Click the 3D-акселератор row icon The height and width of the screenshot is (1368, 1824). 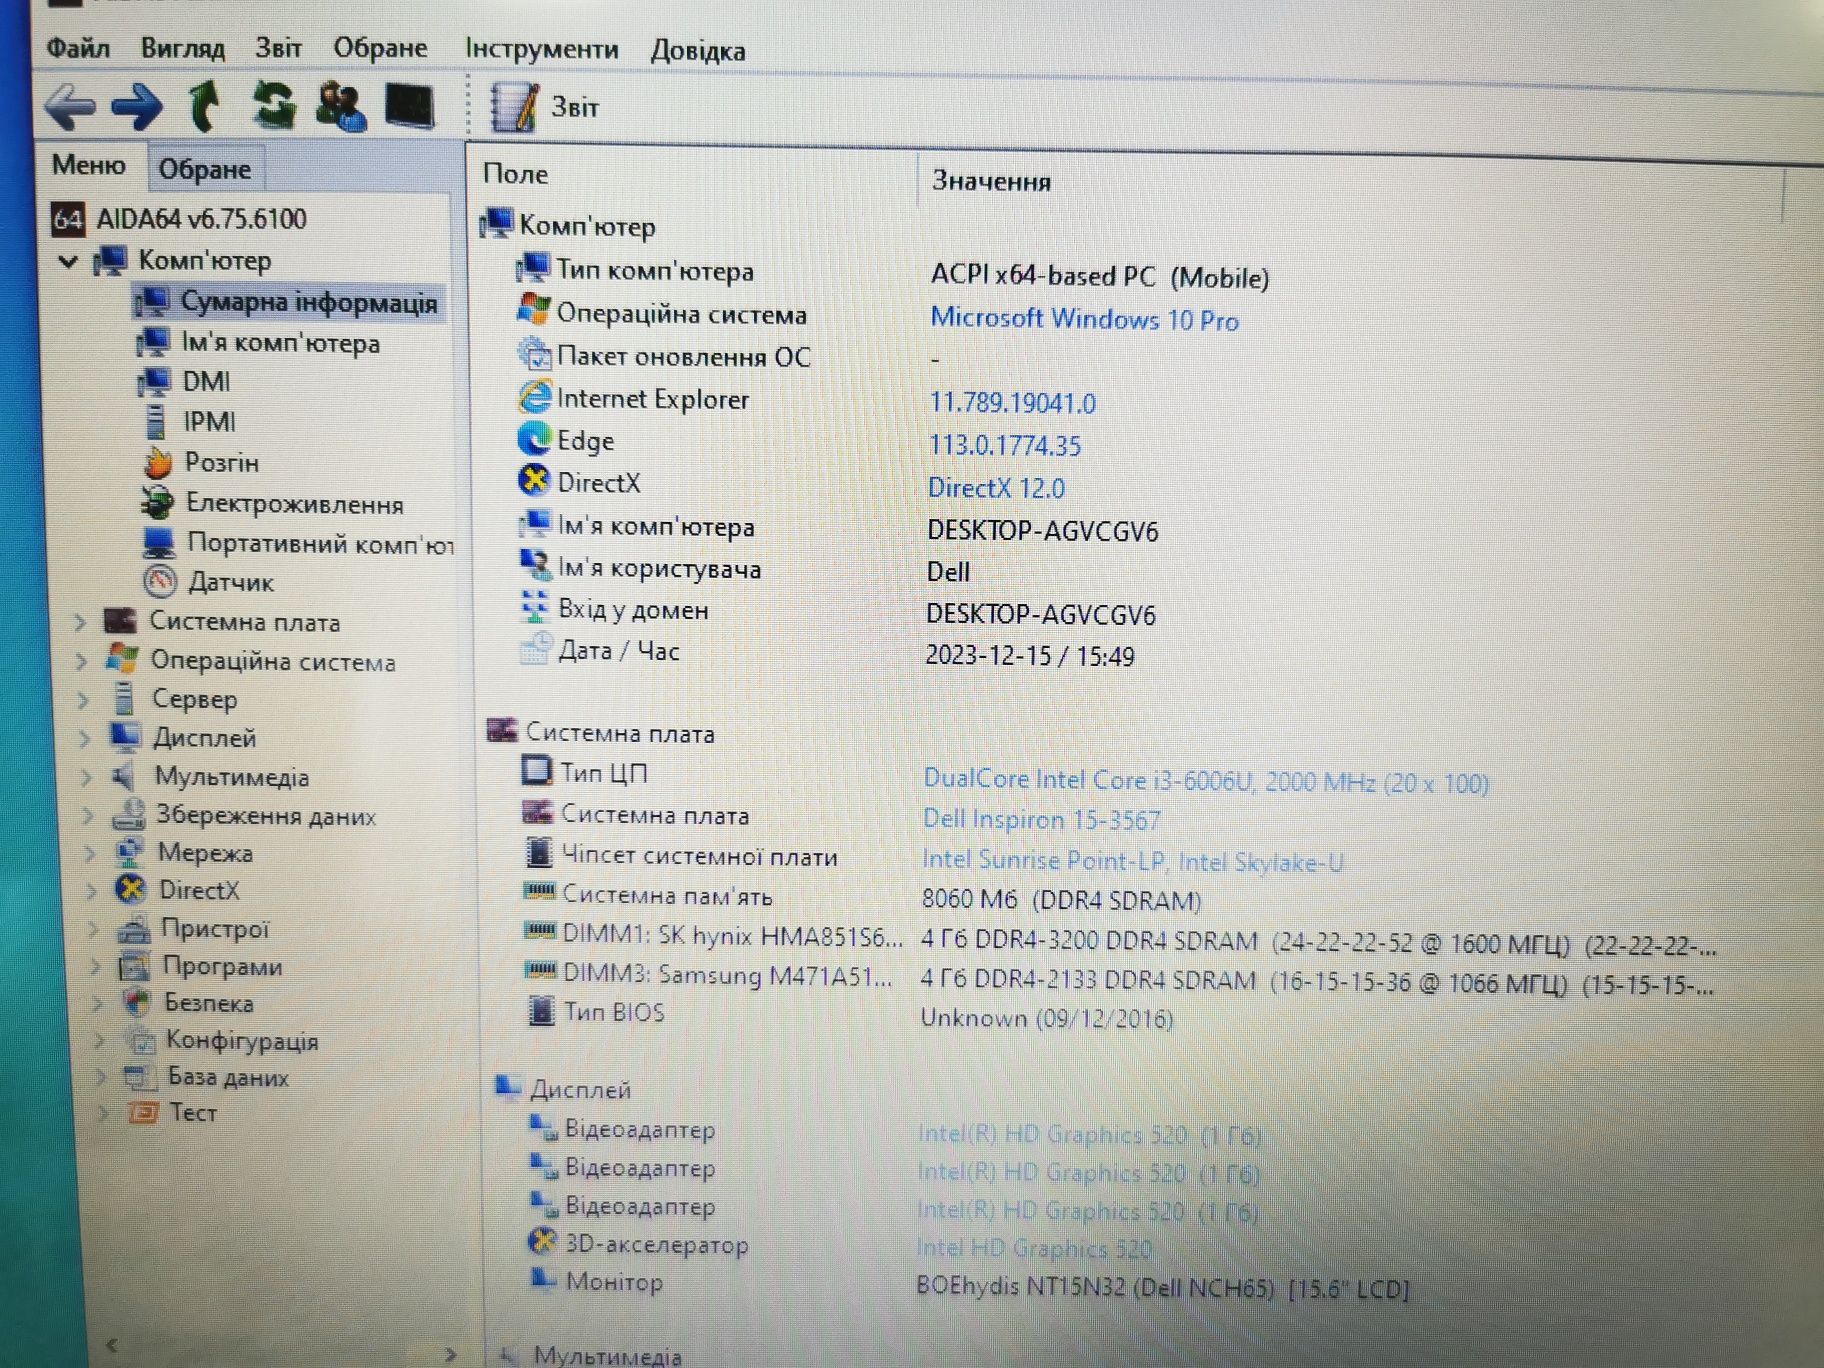pyautogui.click(x=541, y=1242)
